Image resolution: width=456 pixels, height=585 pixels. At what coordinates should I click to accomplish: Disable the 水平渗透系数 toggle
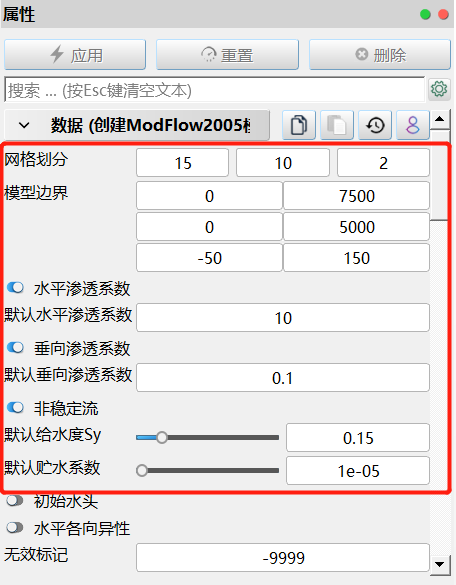point(15,288)
